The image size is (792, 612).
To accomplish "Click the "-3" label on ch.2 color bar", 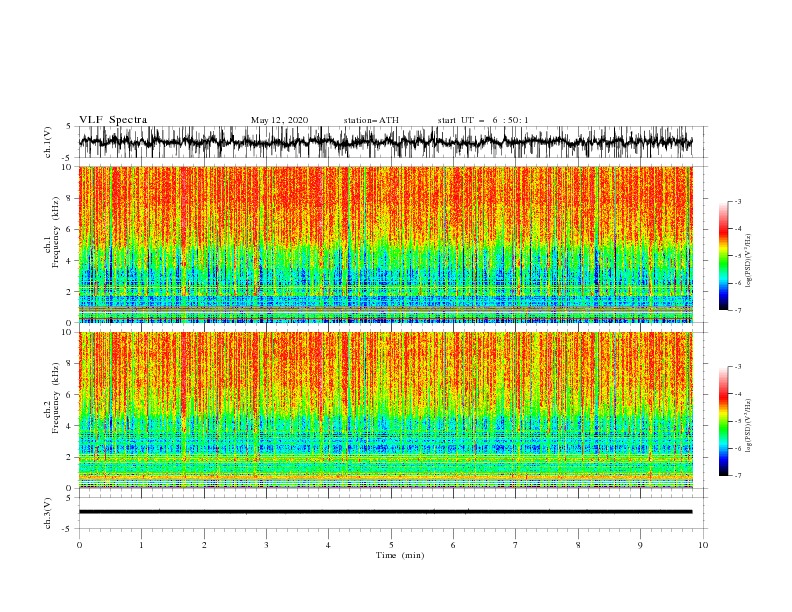I will click(x=738, y=367).
